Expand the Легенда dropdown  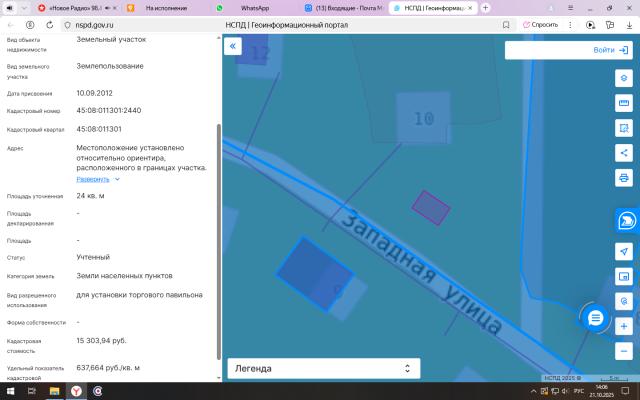320,368
